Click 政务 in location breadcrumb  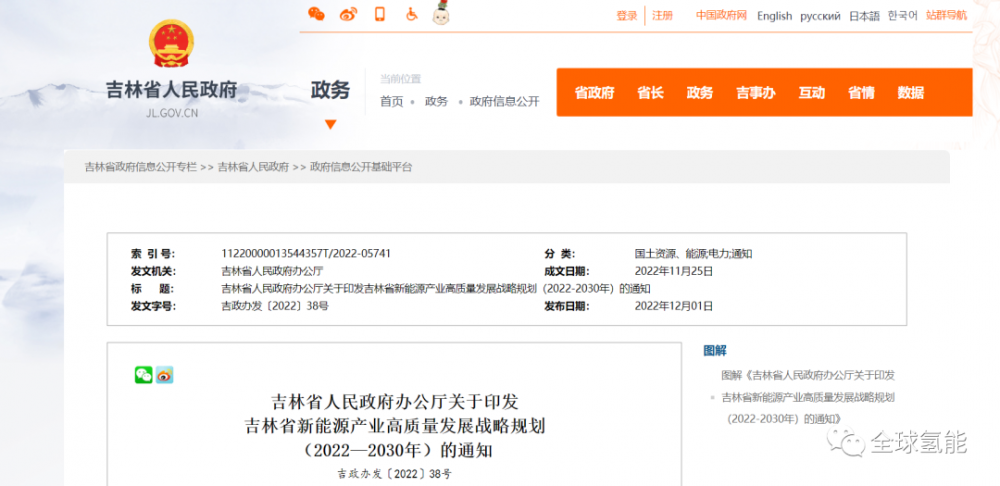436,101
